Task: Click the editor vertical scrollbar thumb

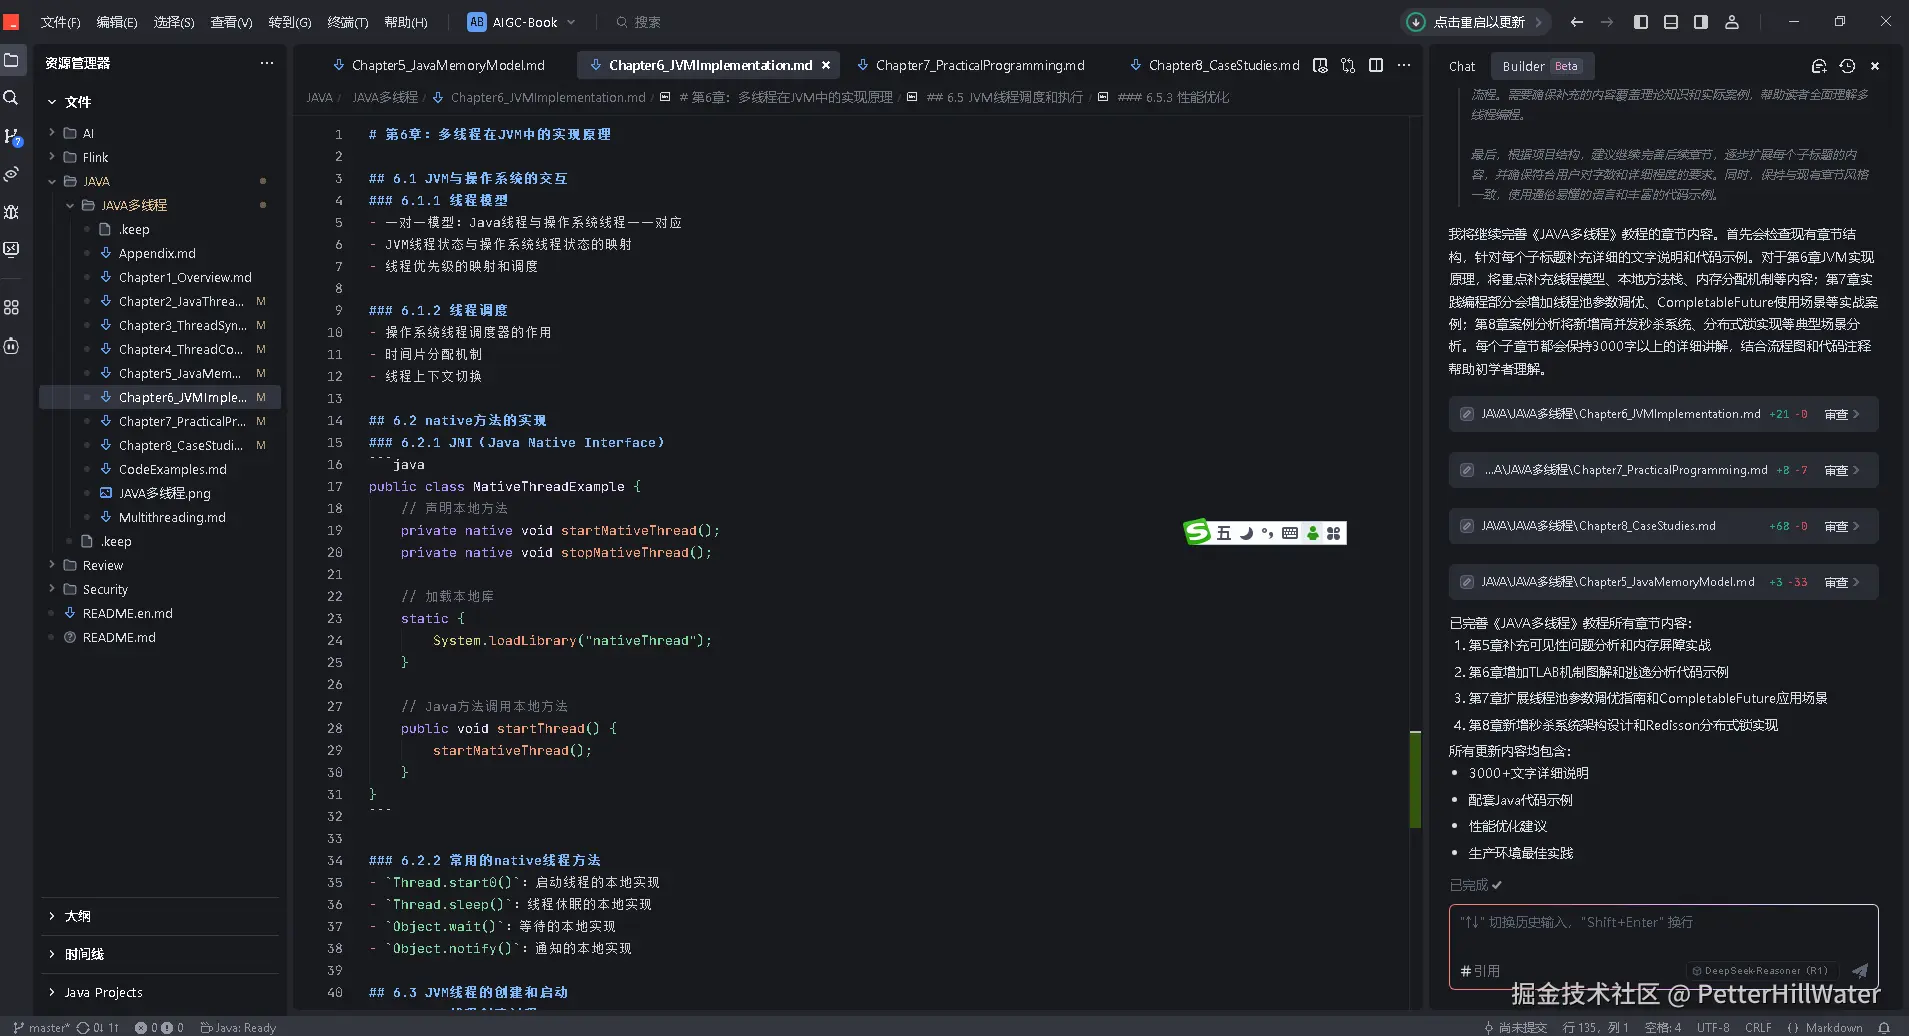Action: tap(1415, 780)
